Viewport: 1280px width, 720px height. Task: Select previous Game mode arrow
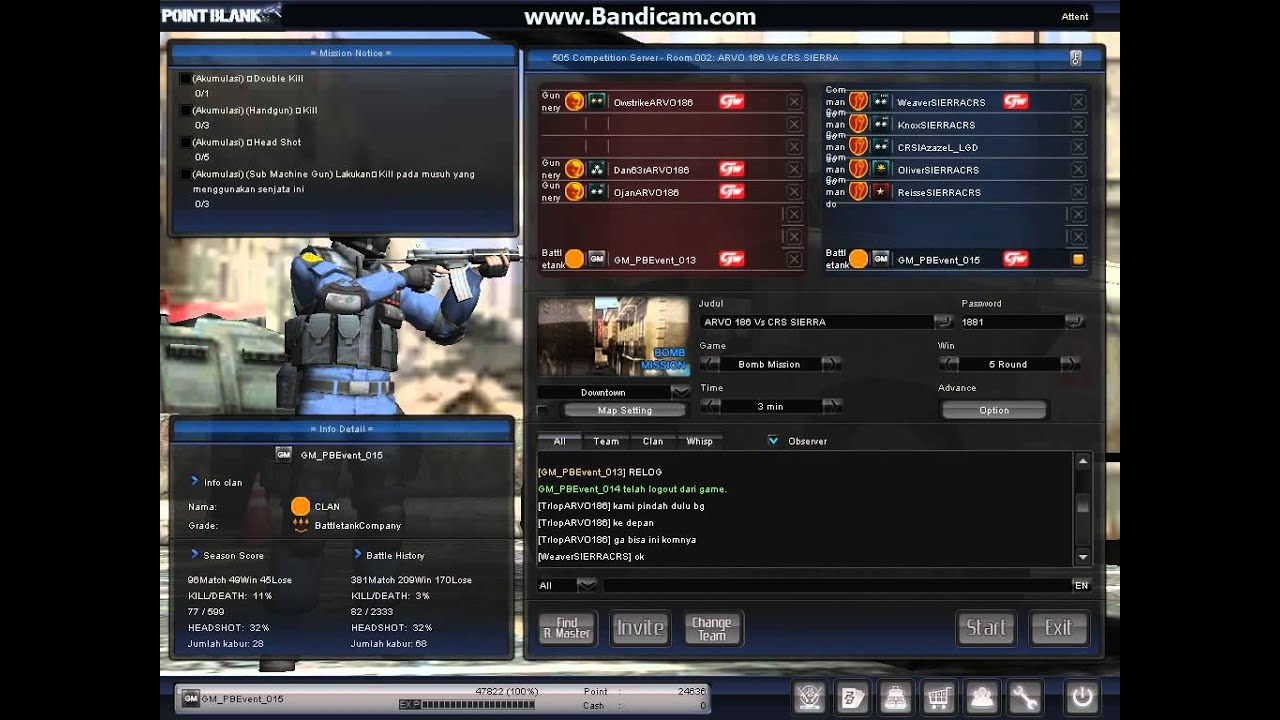[709, 364]
